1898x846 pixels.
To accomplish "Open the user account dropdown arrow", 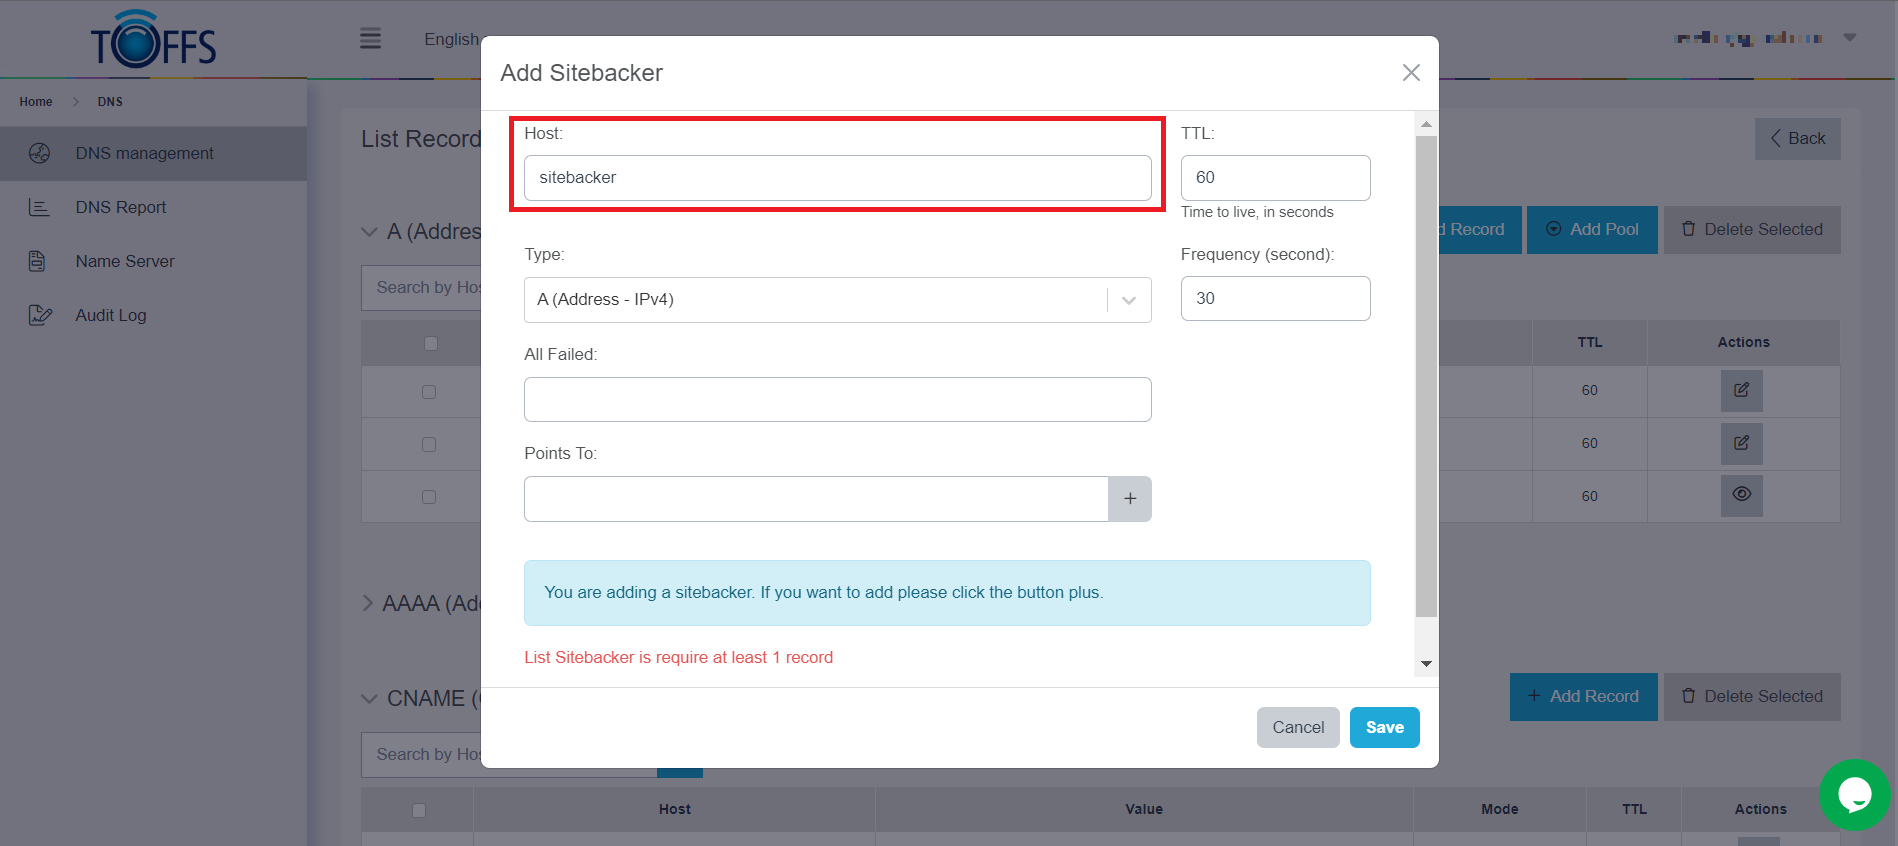I will coord(1849,38).
